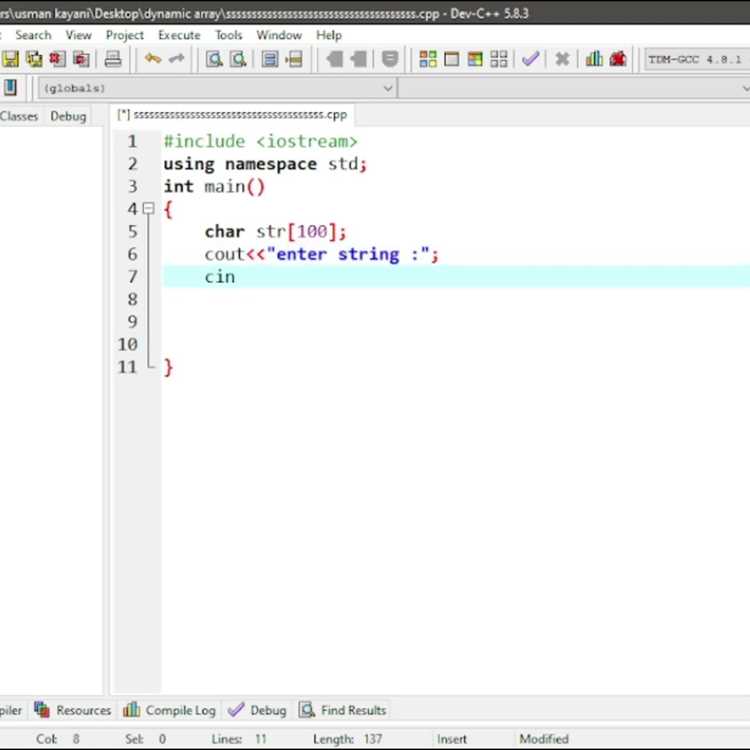Click the blue book icon beside globals

tap(10, 88)
